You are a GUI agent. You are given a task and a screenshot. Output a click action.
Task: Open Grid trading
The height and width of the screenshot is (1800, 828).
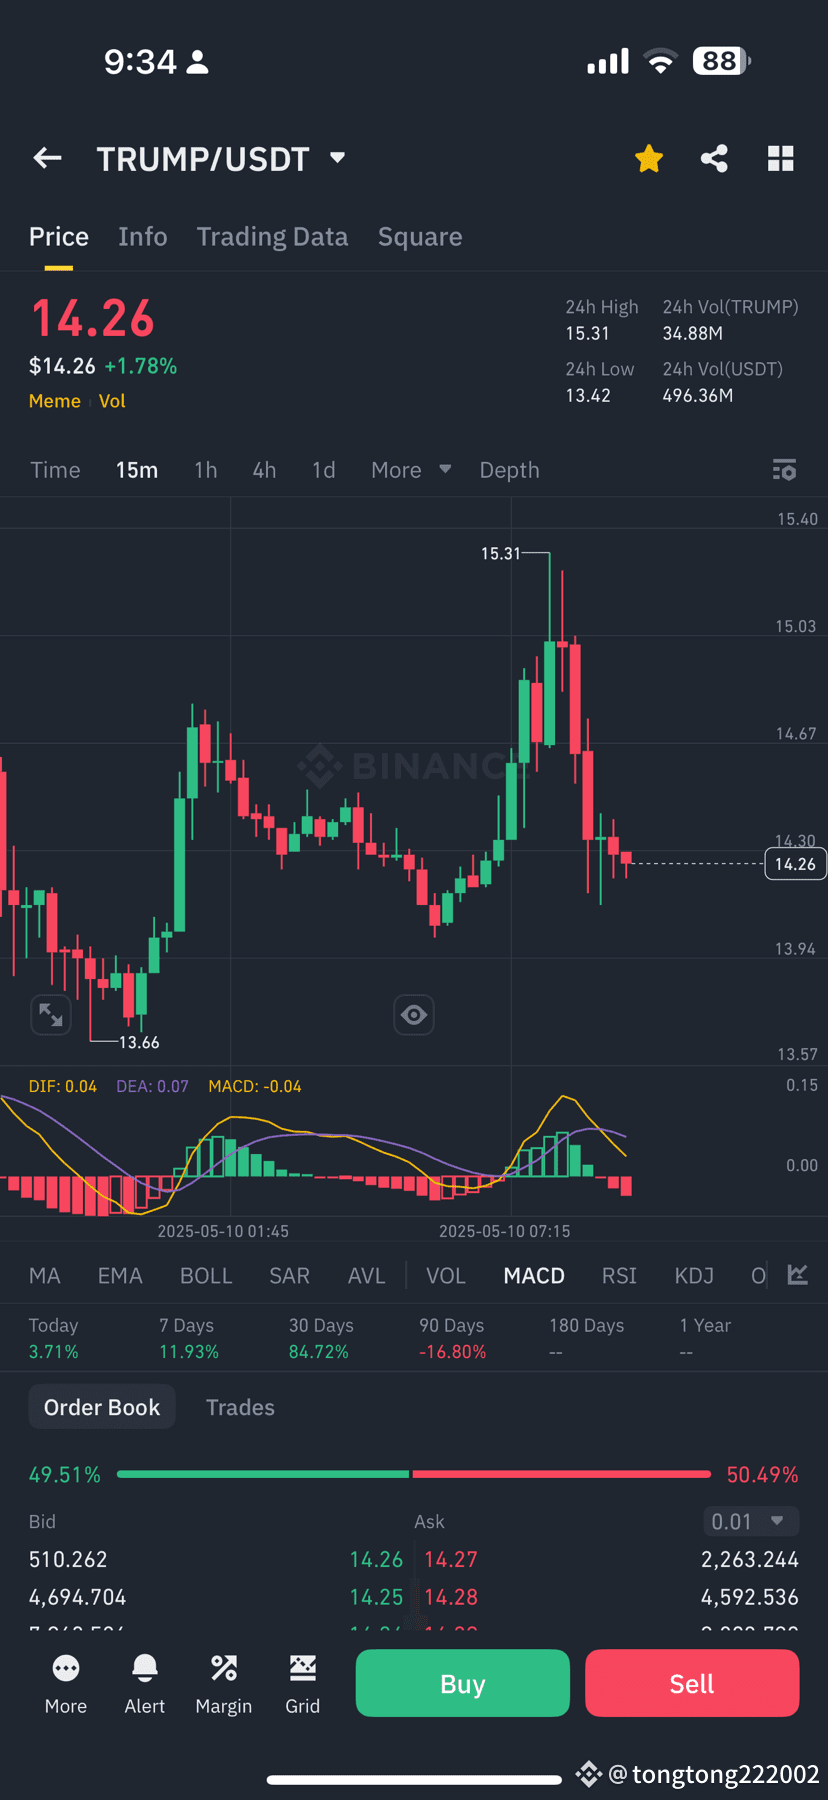(303, 1683)
